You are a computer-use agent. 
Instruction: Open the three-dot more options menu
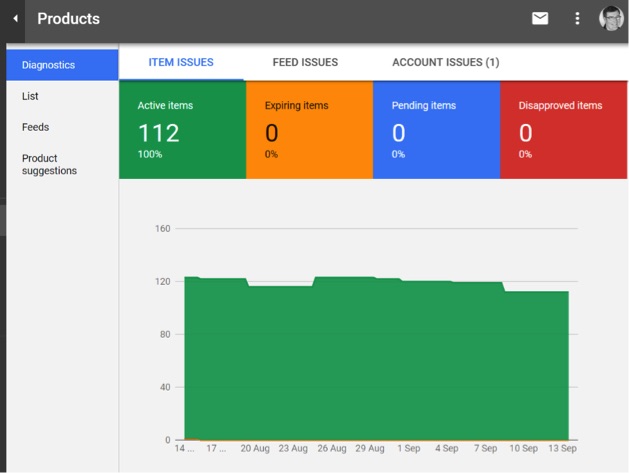coord(577,18)
